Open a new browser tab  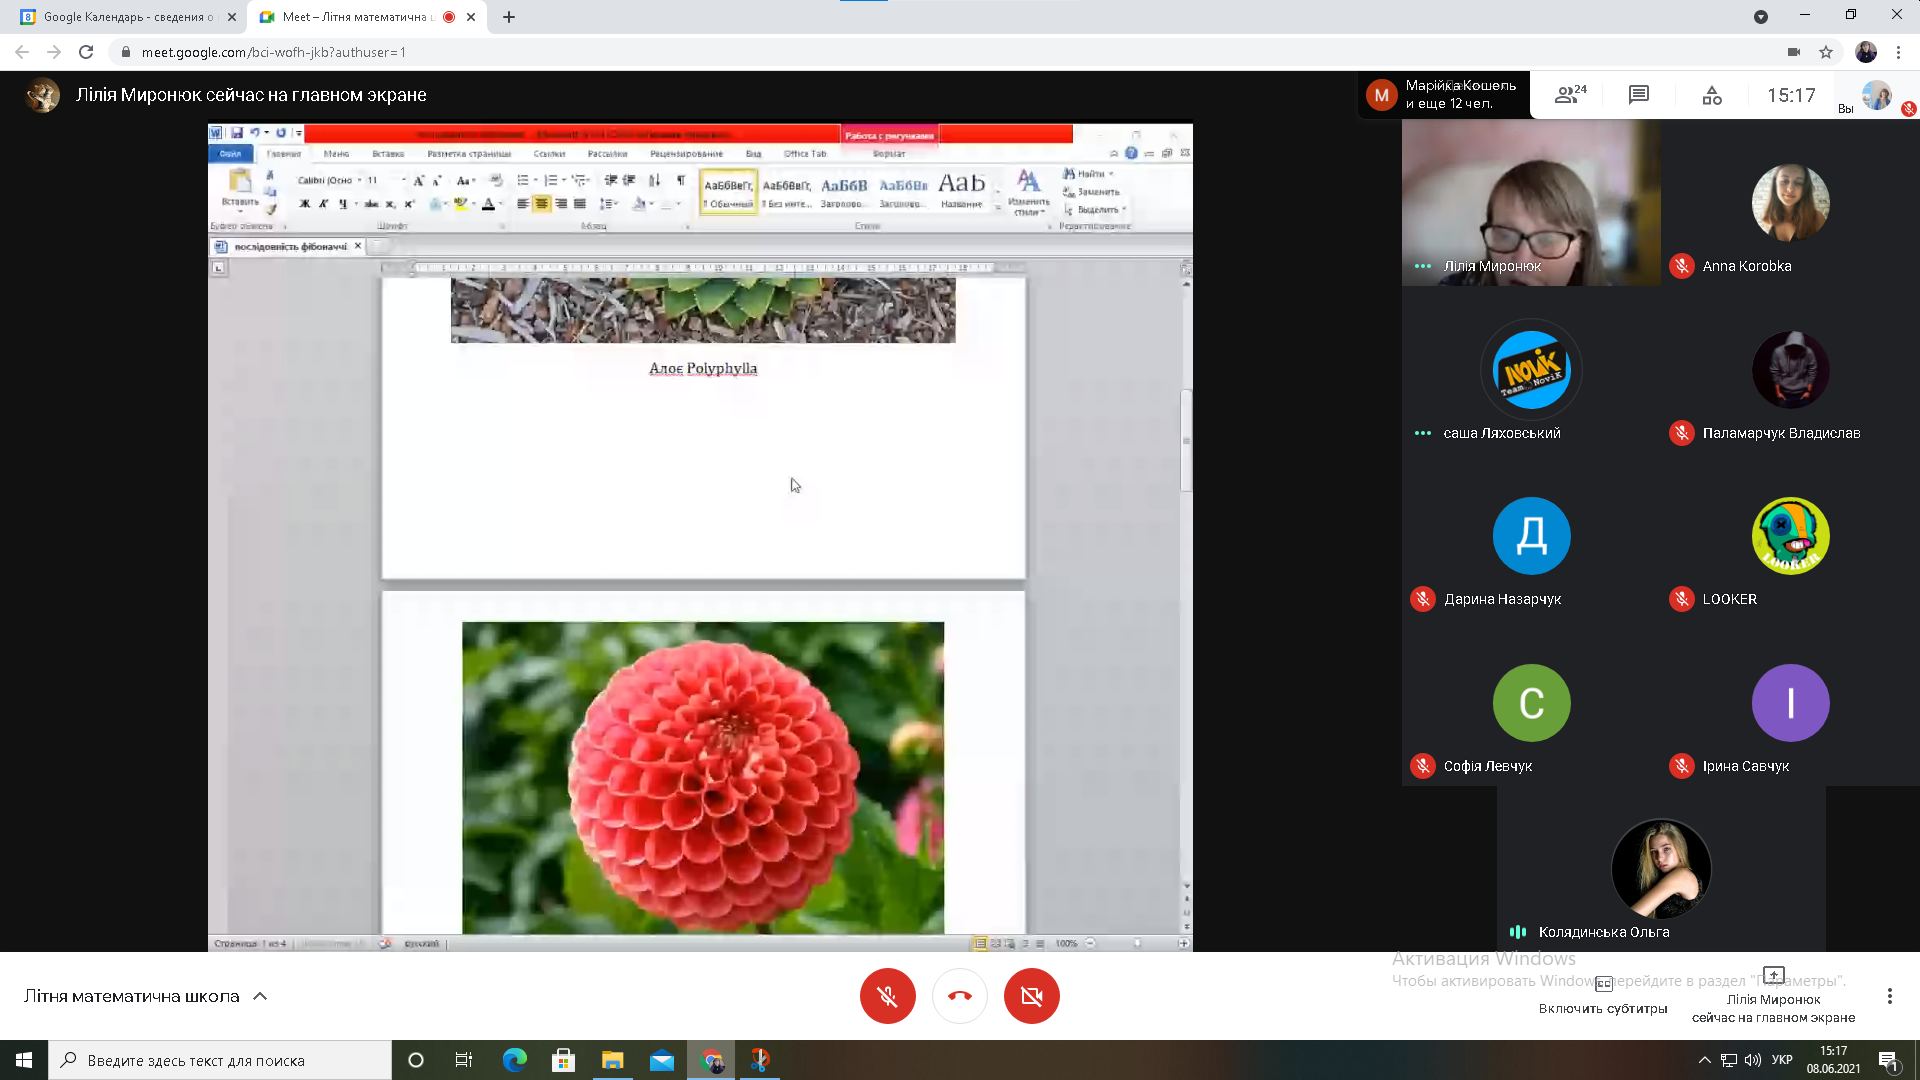click(x=509, y=17)
